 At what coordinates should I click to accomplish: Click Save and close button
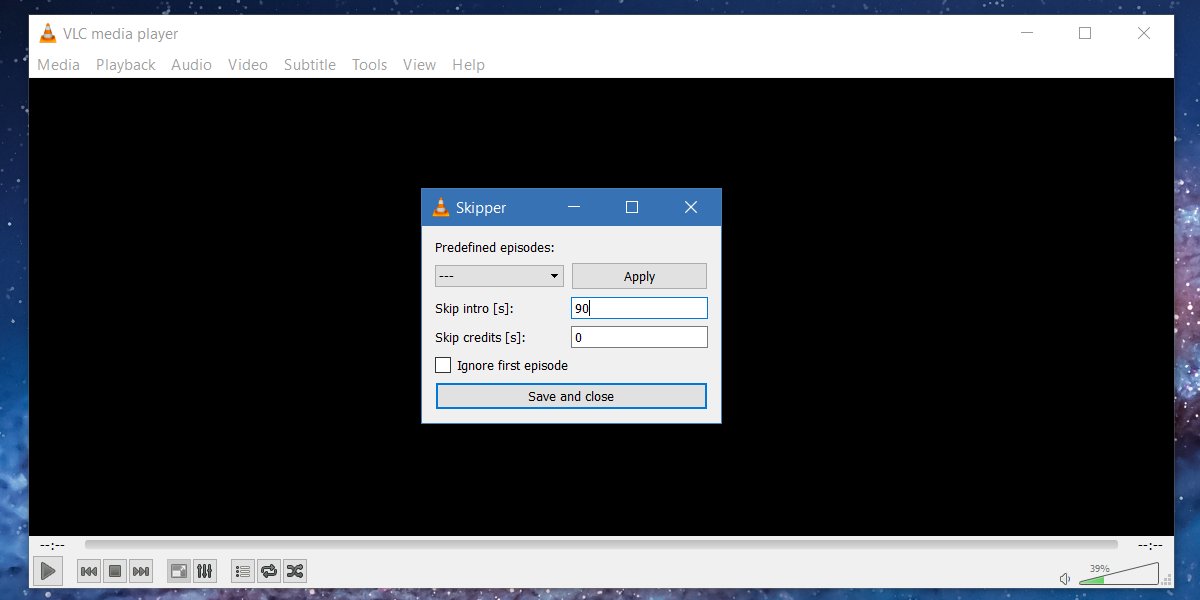point(571,396)
